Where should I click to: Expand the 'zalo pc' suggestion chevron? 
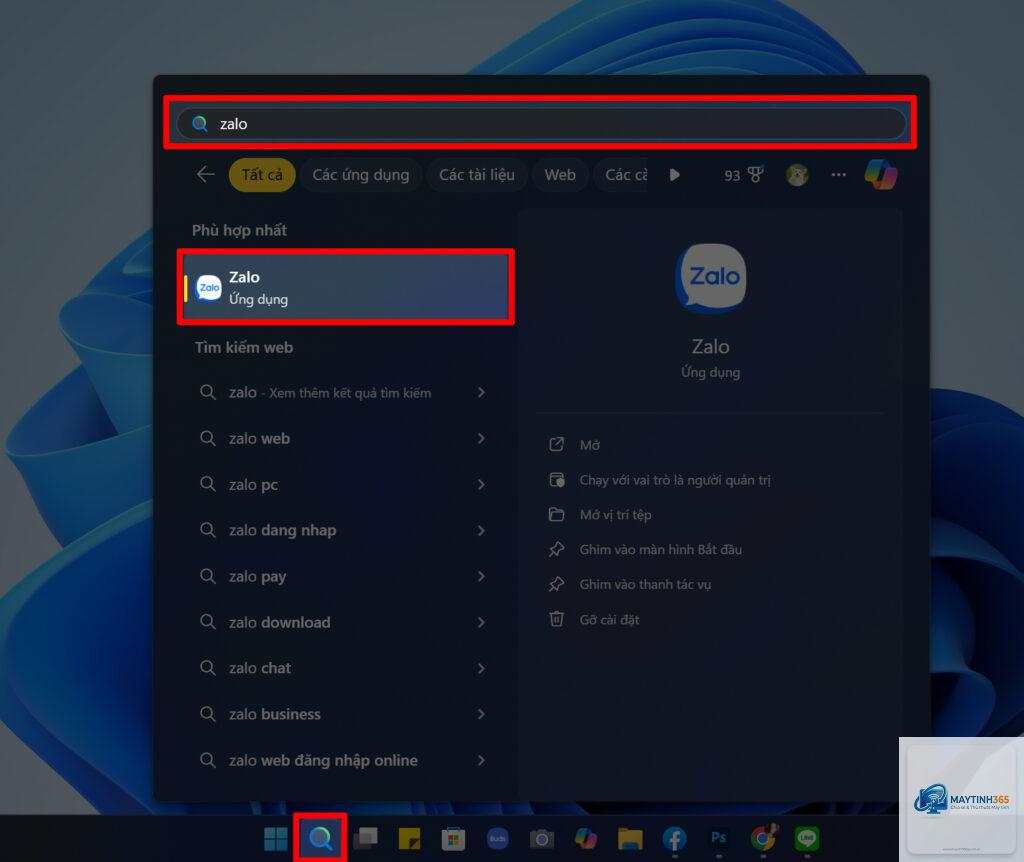481,485
